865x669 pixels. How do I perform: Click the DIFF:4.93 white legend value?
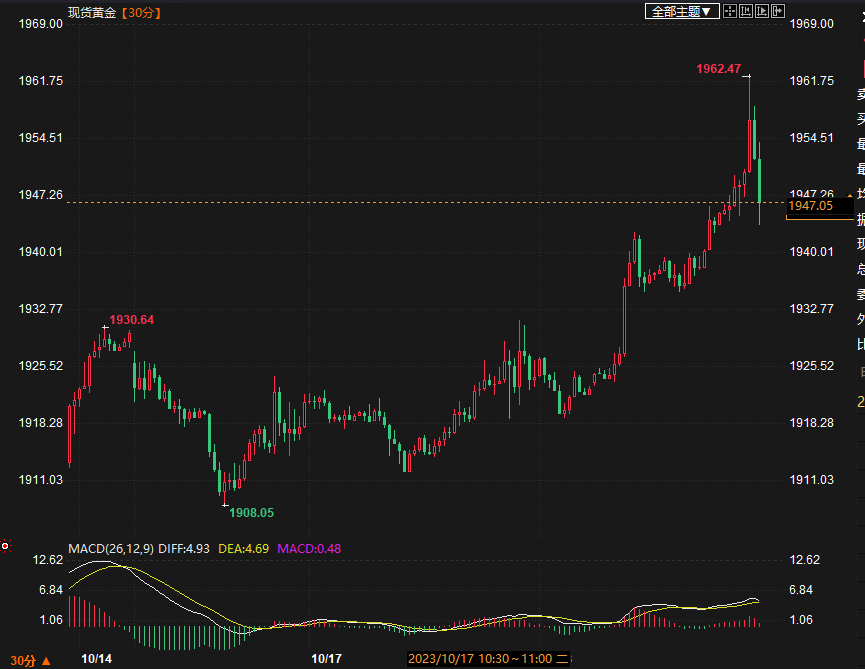click(184, 548)
